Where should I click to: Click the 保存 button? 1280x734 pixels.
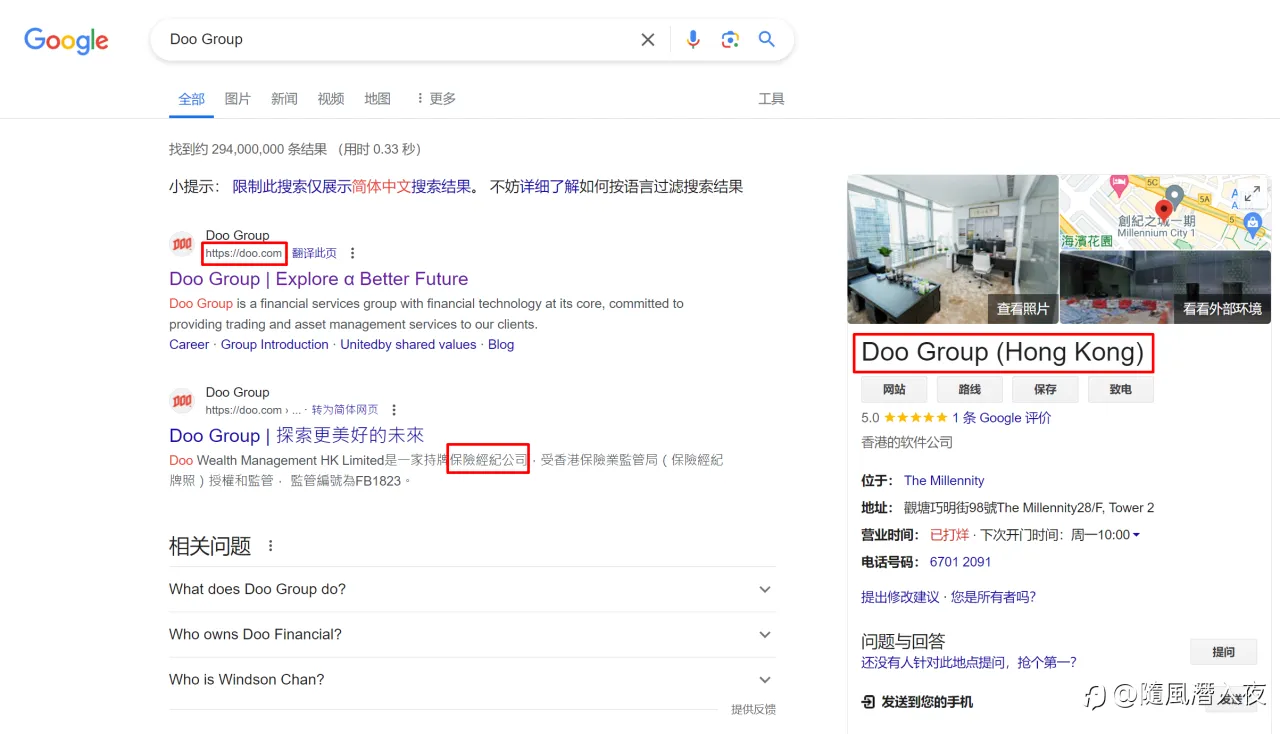[1045, 389]
